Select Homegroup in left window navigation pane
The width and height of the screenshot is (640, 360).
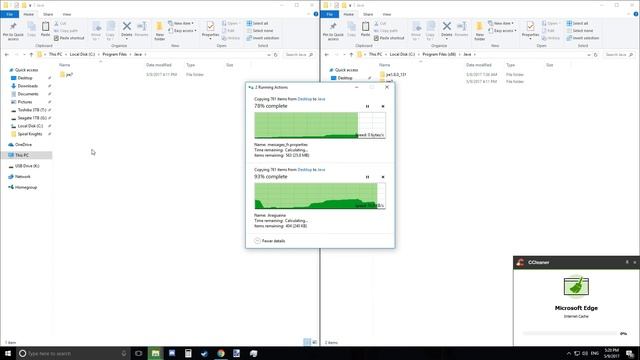(x=22, y=187)
